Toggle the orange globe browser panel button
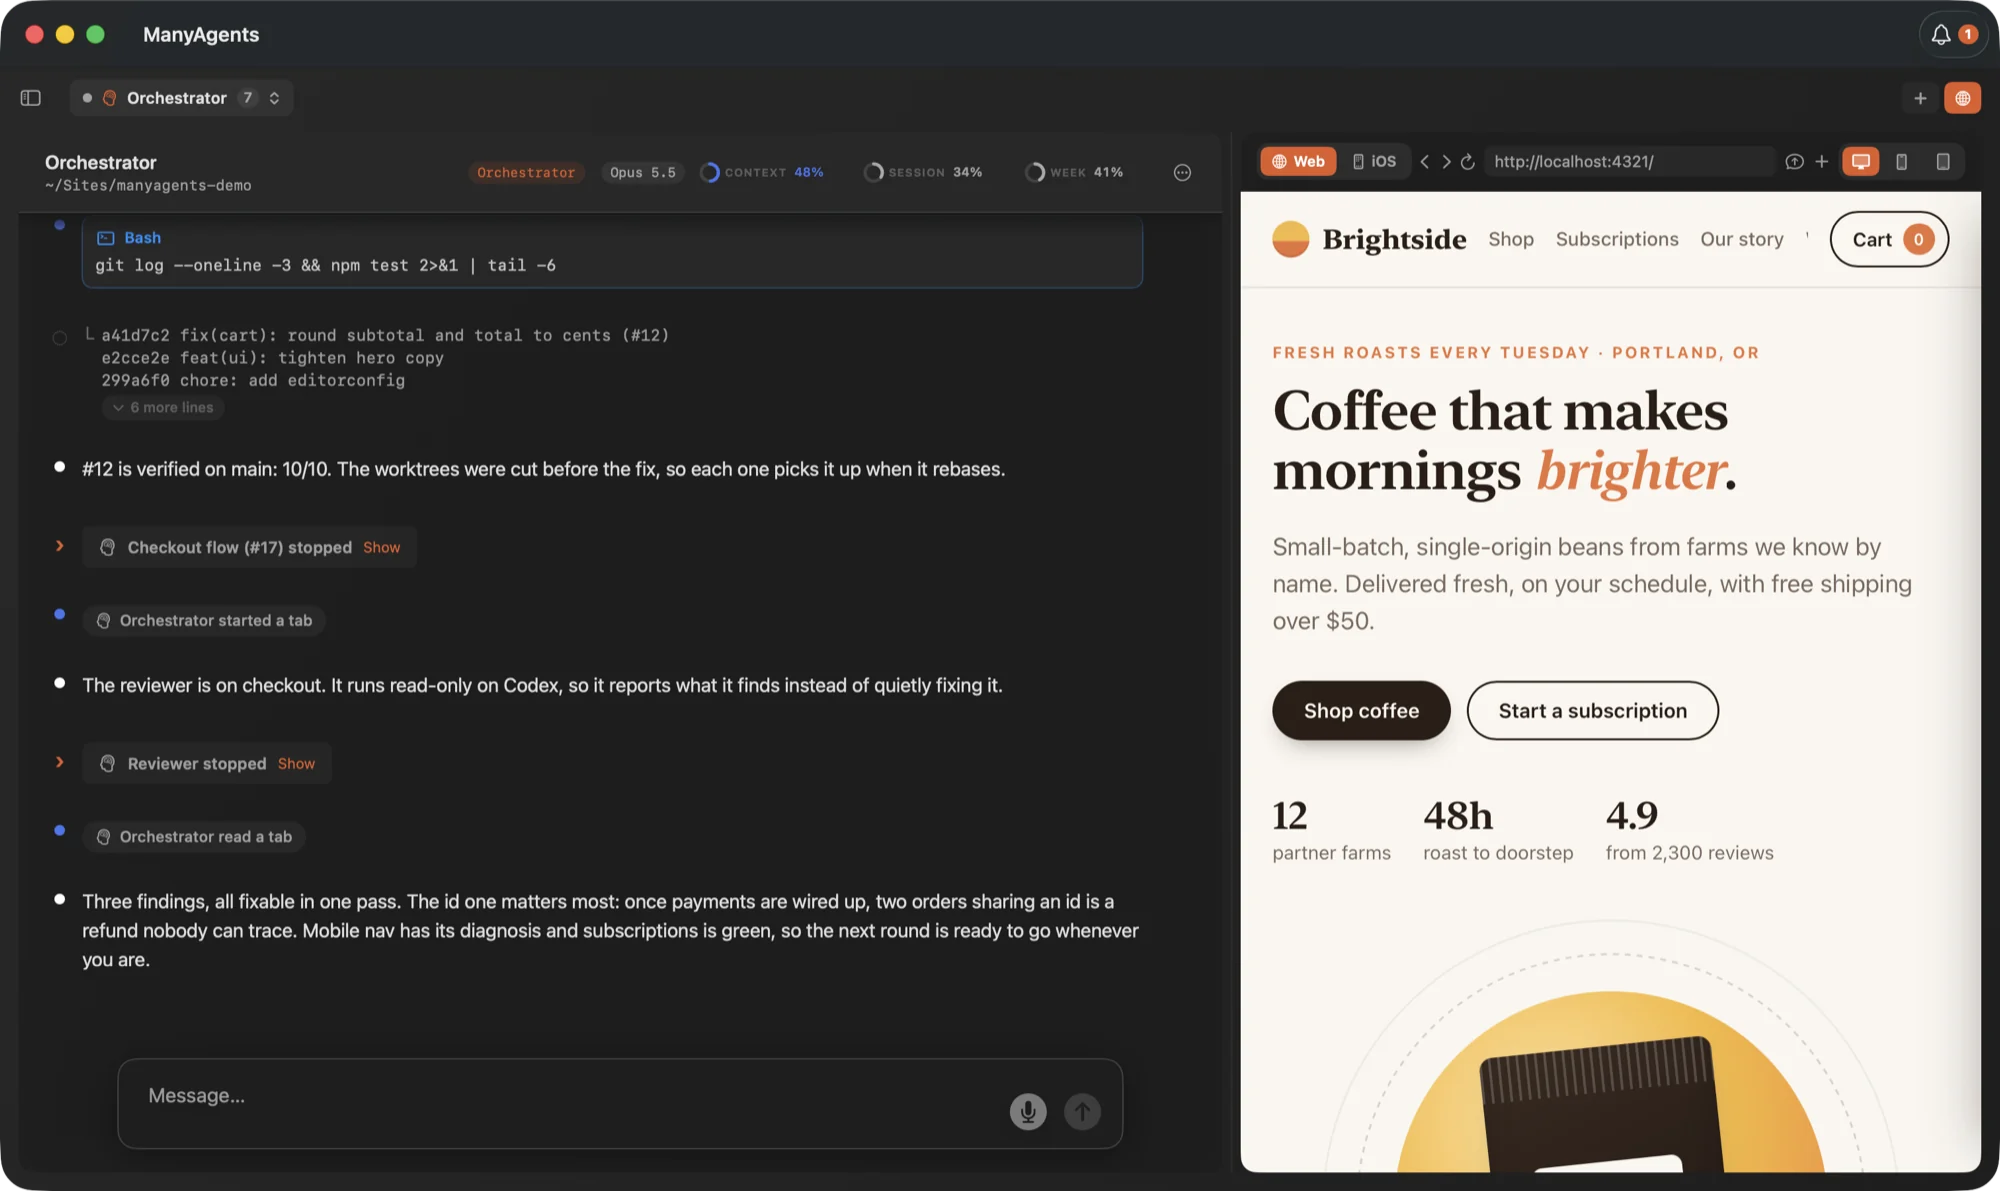 [x=1962, y=98]
